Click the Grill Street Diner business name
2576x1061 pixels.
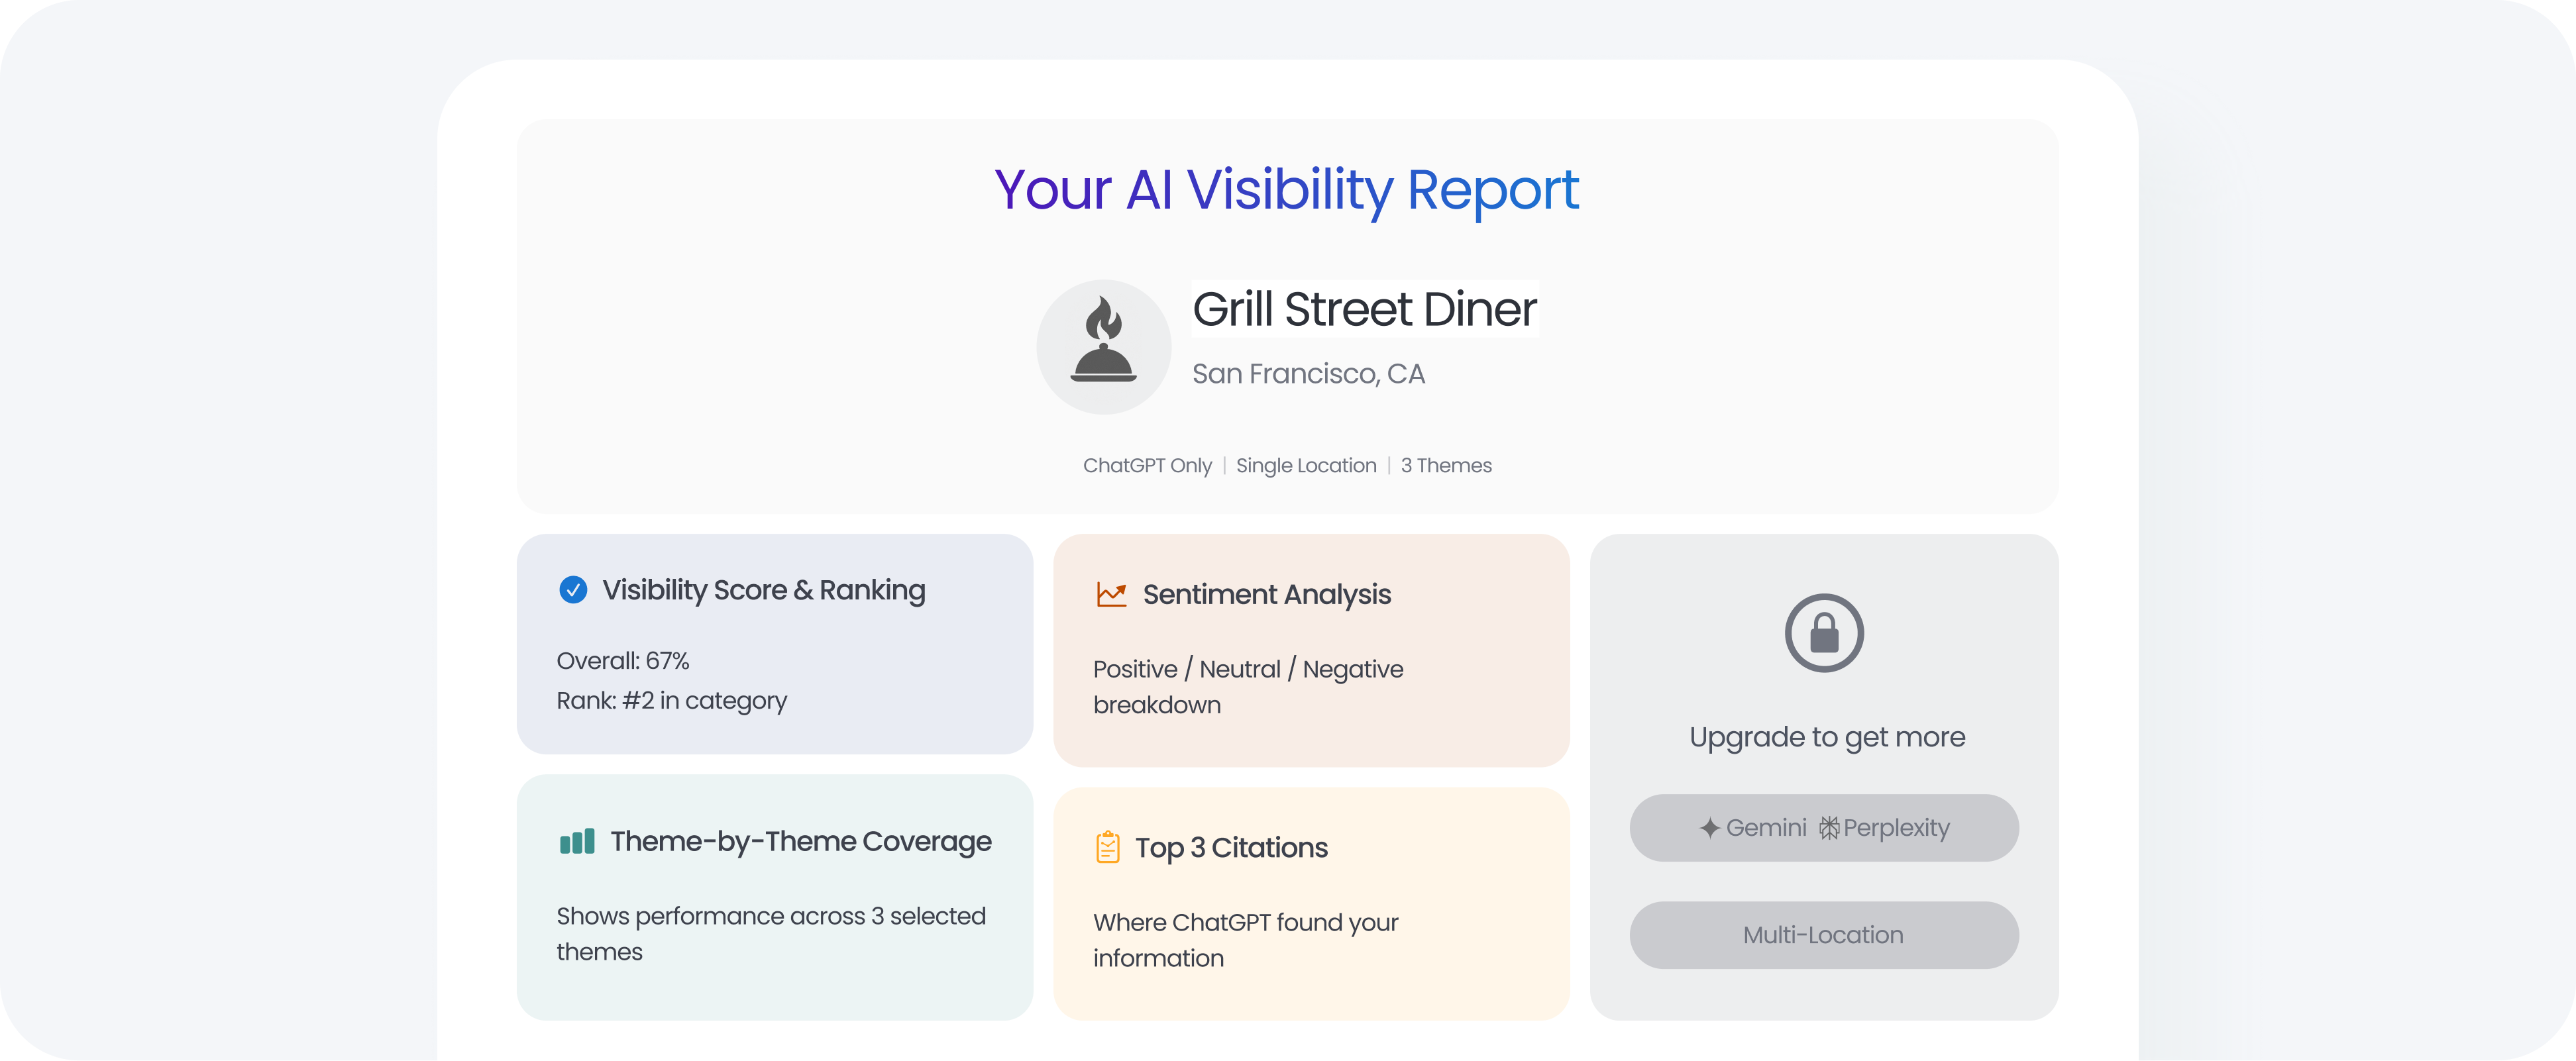[x=1364, y=309]
